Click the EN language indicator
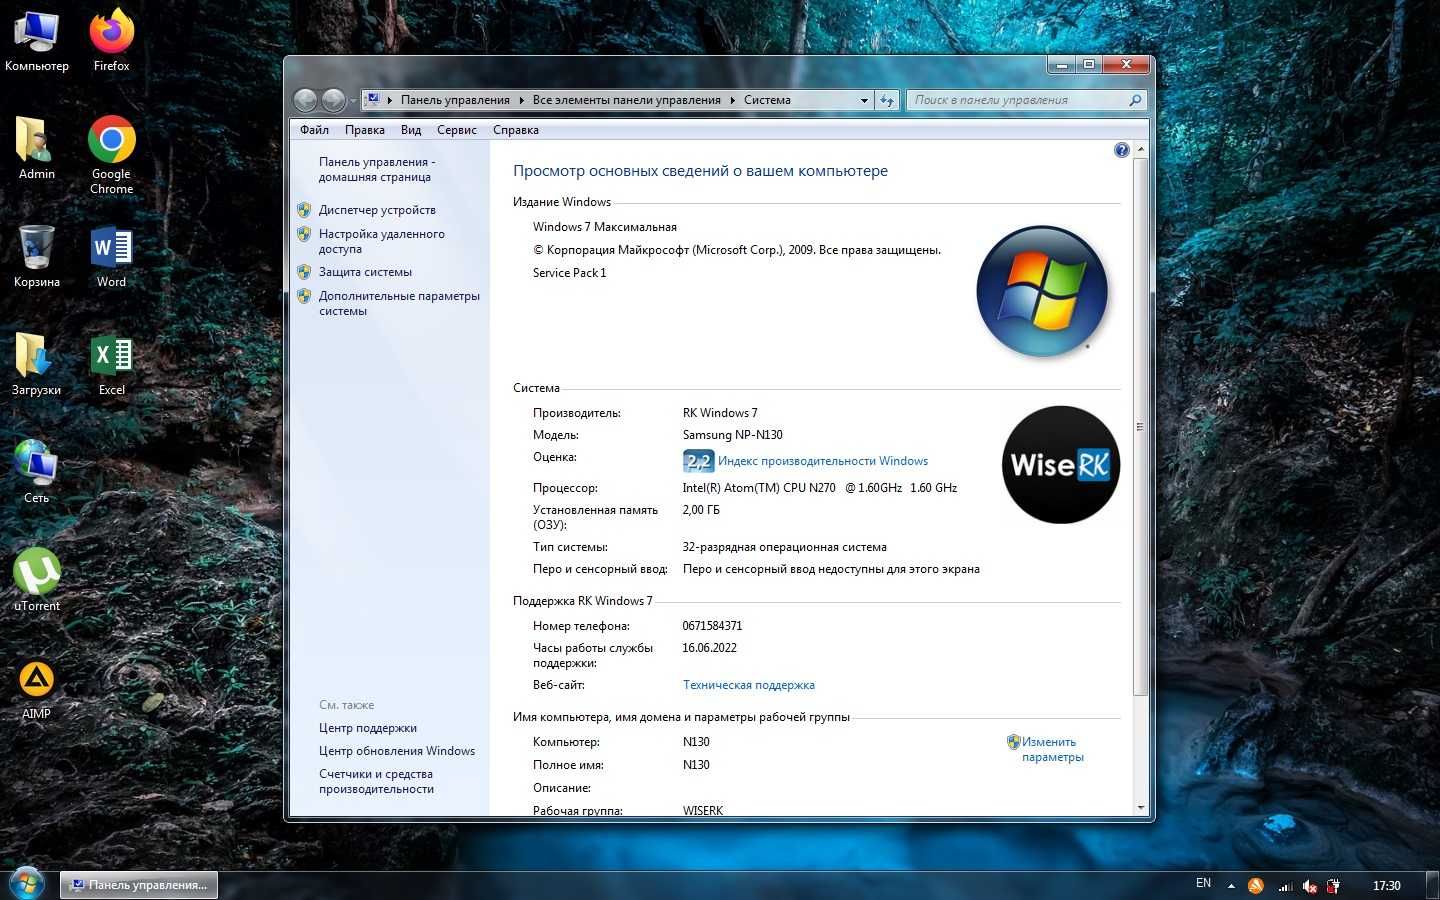1440x900 pixels. (1203, 884)
